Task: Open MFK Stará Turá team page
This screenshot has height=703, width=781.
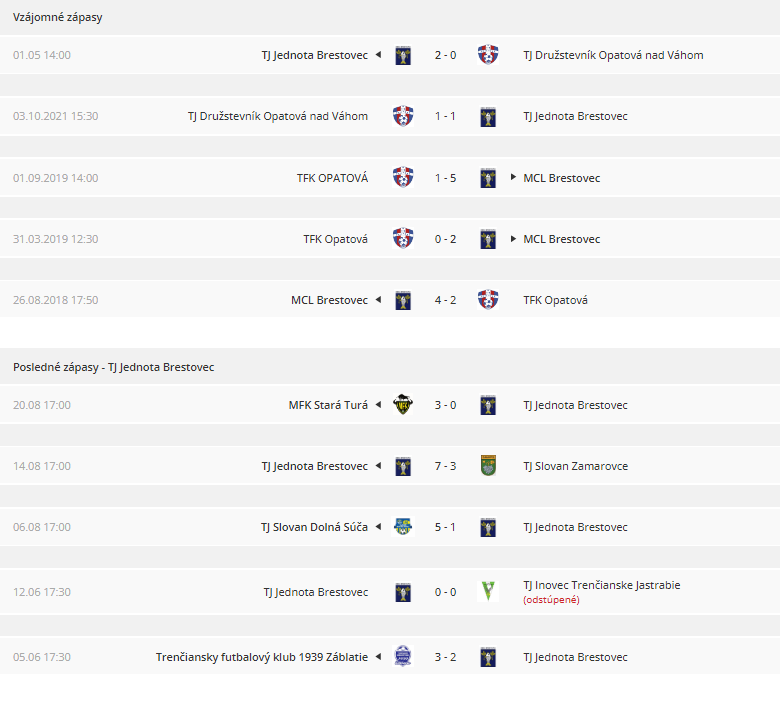Action: click(328, 405)
